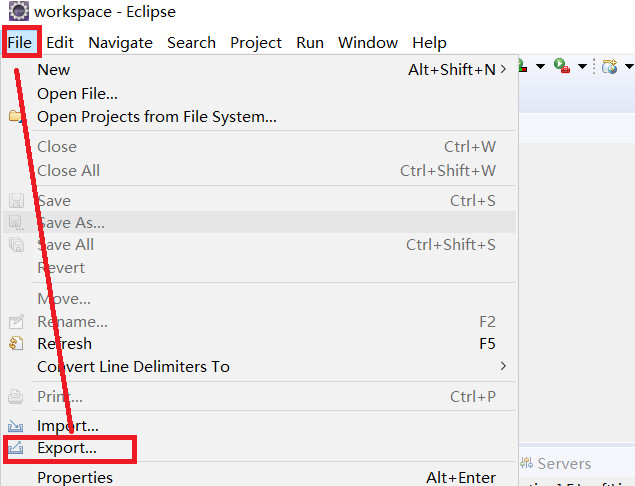The height and width of the screenshot is (486, 635).
Task: Select Import... from the File menu
Action: [259, 426]
